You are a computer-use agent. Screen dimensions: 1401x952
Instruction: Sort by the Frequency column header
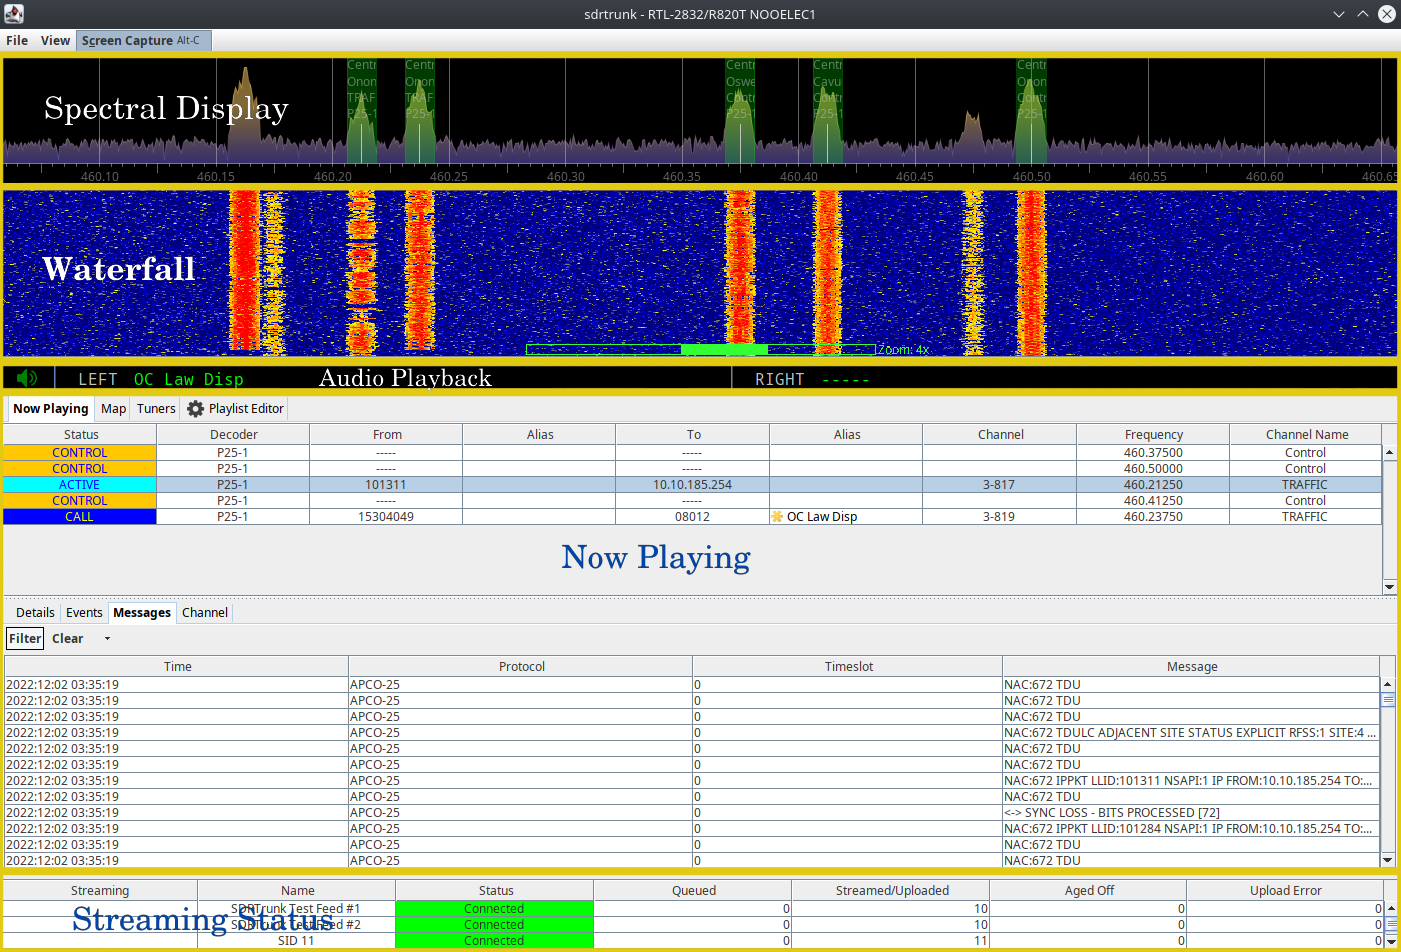point(1153,435)
